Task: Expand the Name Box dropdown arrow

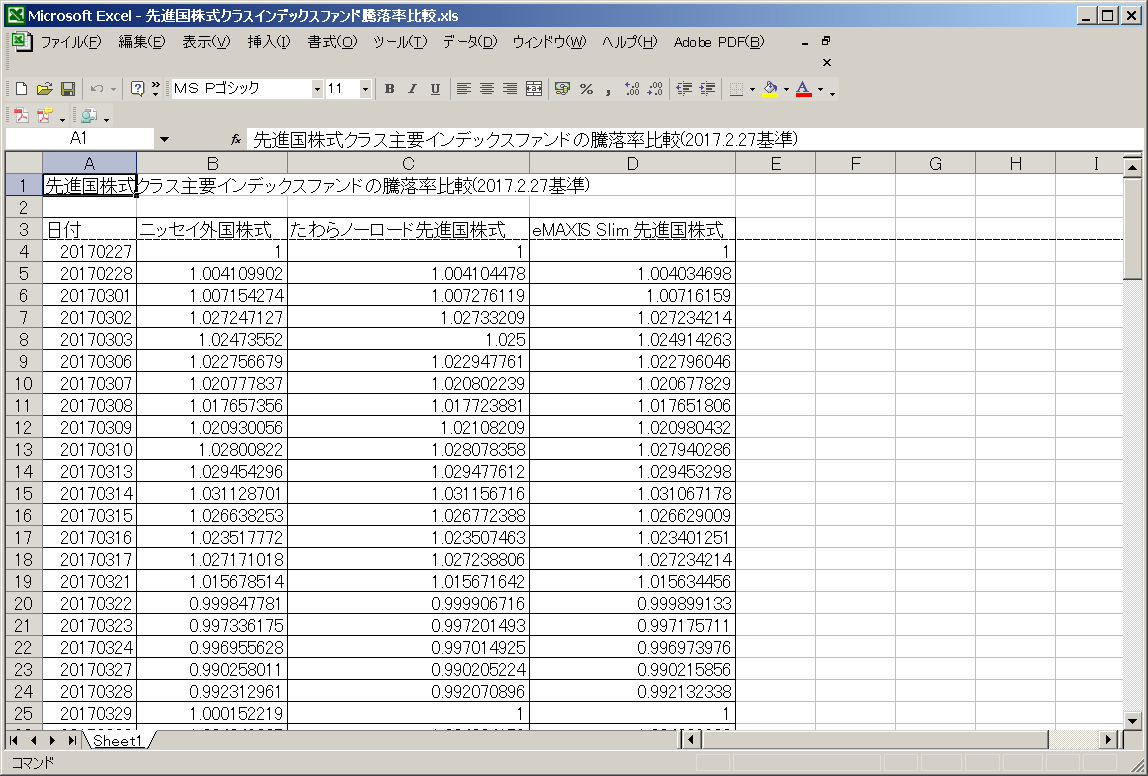Action: click(x=164, y=138)
